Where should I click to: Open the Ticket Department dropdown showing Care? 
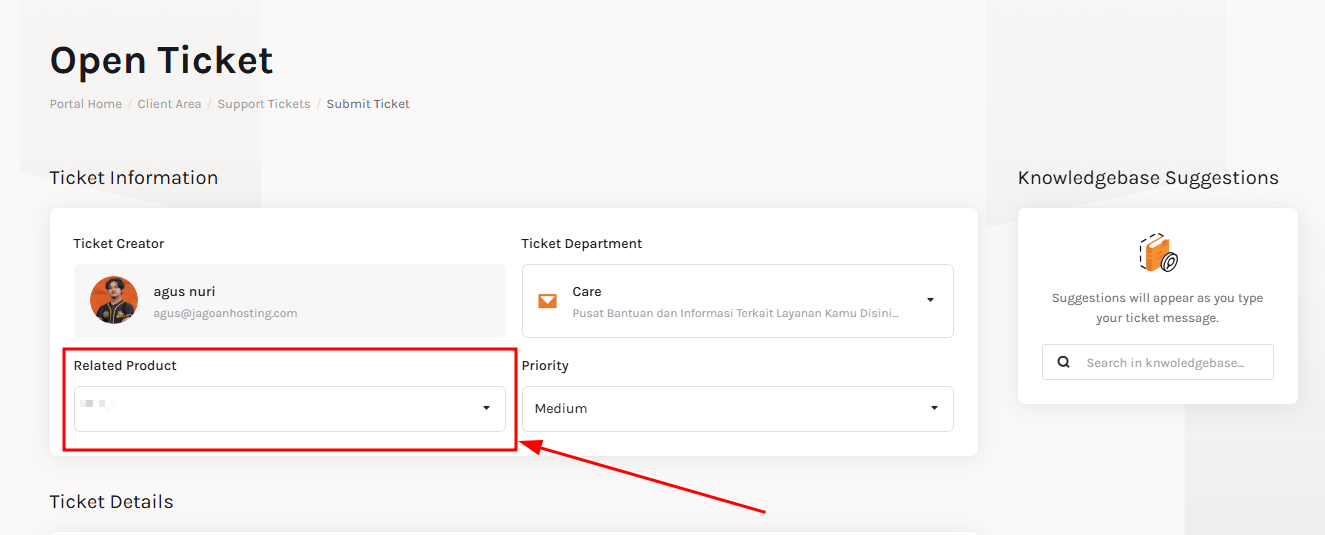pos(737,301)
